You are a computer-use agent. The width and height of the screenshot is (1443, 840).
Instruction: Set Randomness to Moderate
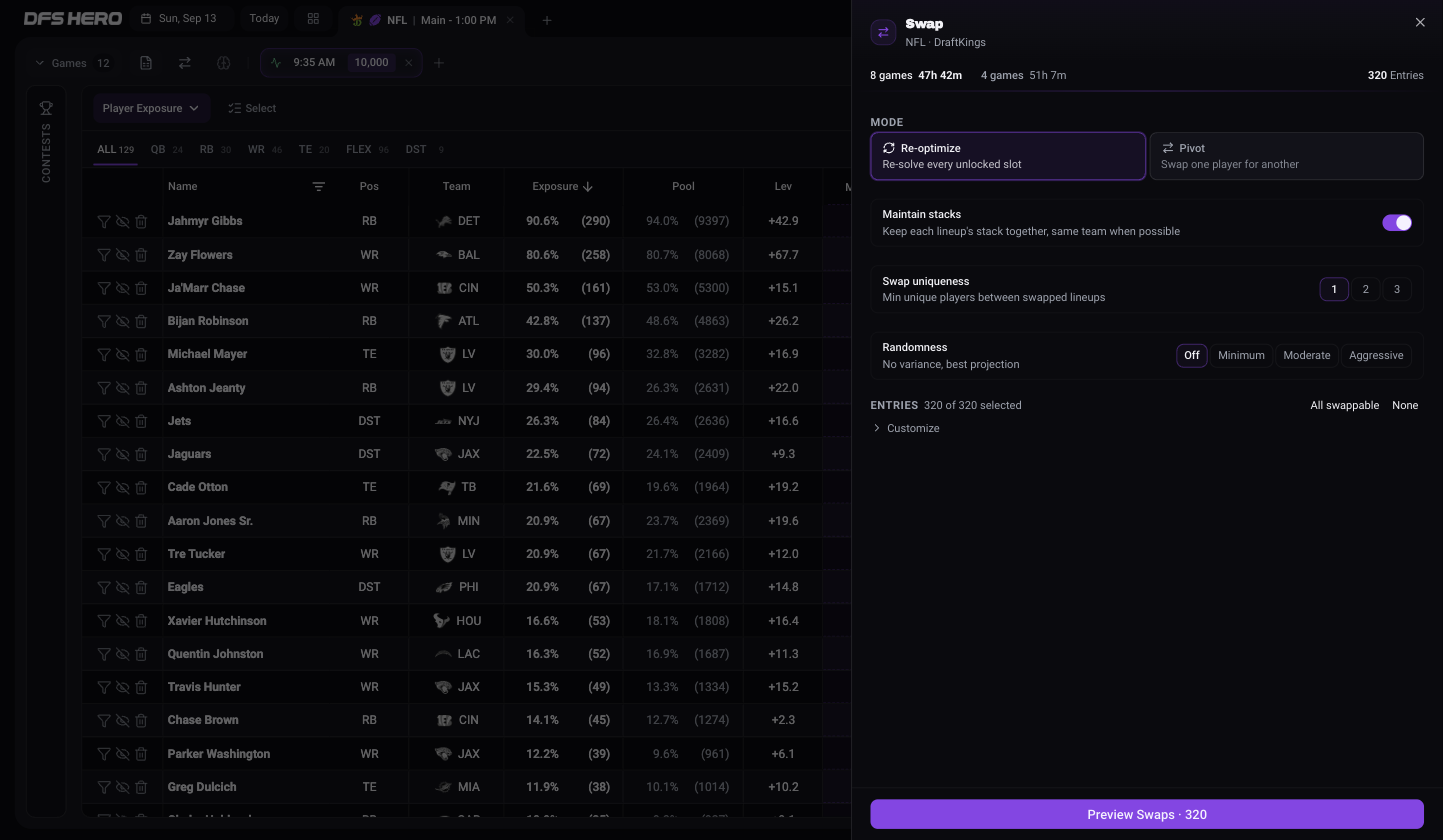[x=1306, y=355]
